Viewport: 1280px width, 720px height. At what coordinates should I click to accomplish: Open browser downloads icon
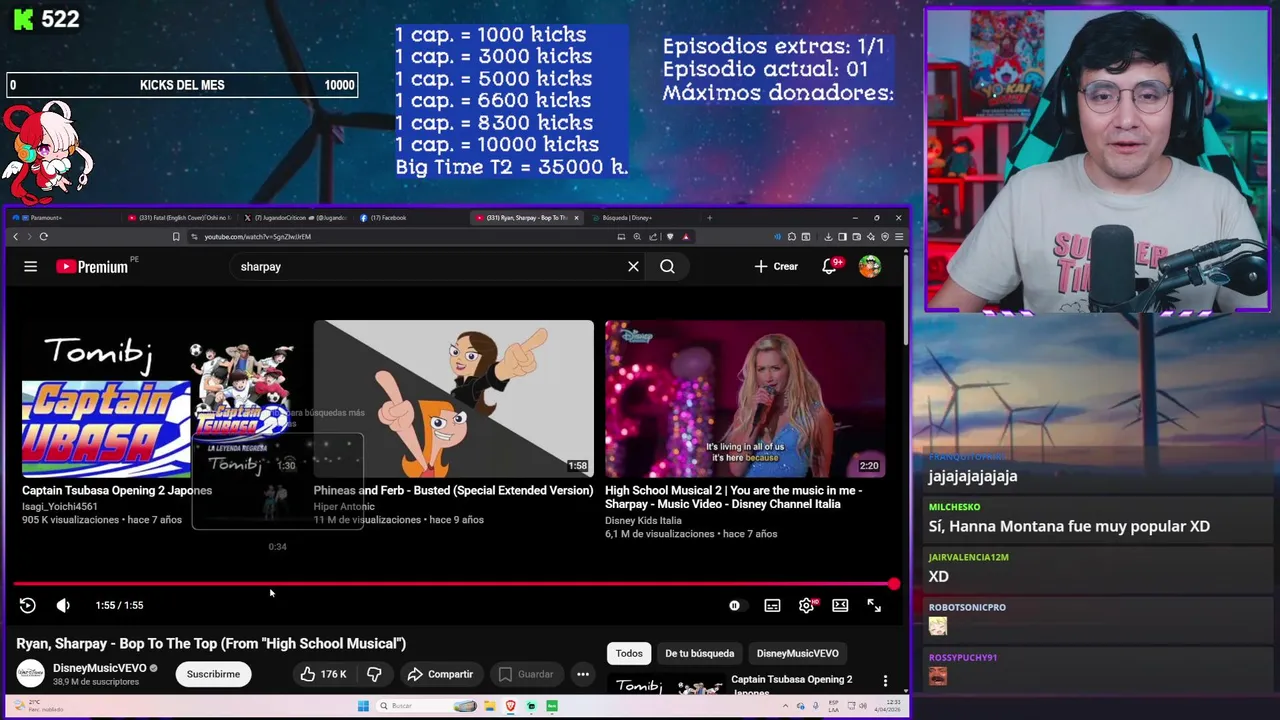[828, 237]
